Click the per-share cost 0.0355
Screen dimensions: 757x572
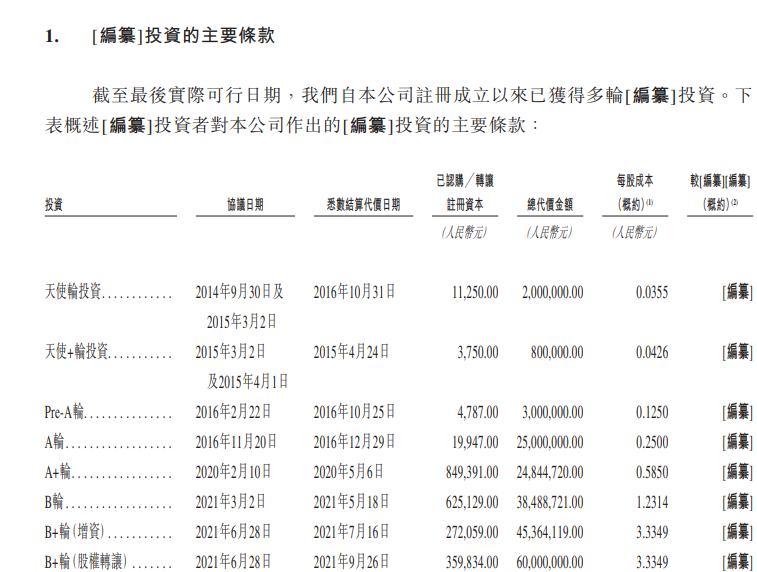pos(651,292)
